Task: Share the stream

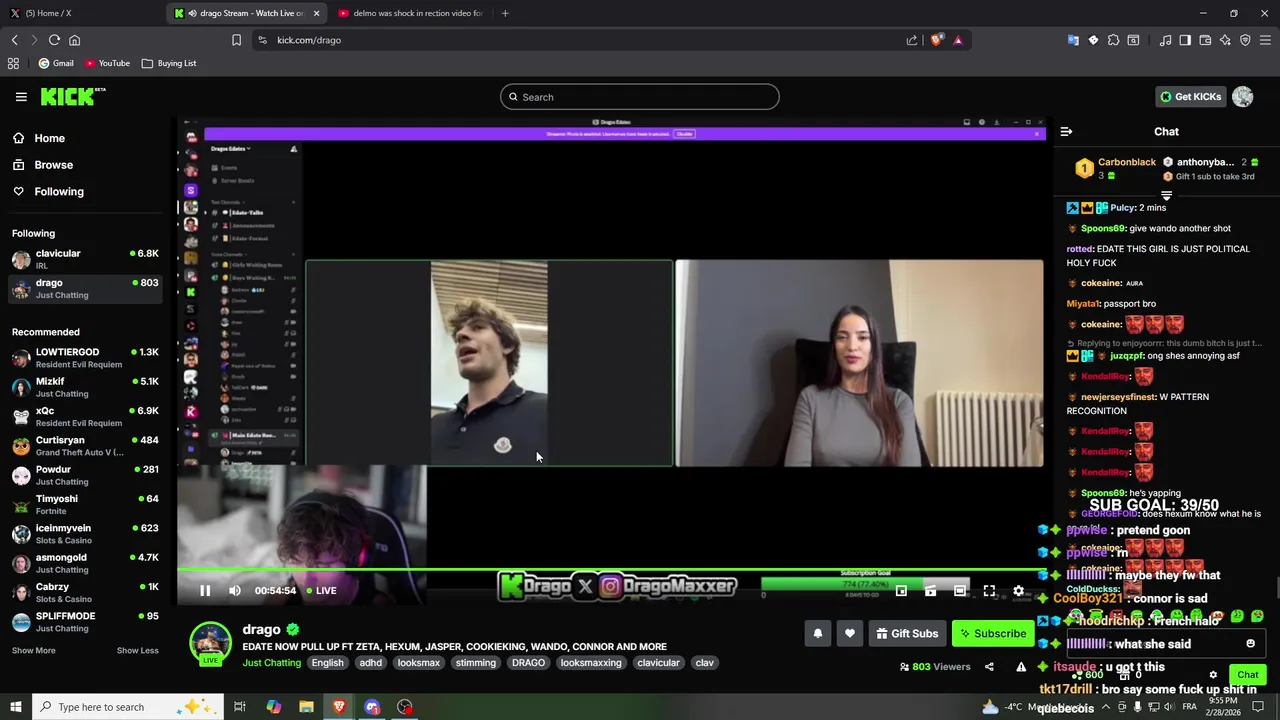Action: pos(989,667)
